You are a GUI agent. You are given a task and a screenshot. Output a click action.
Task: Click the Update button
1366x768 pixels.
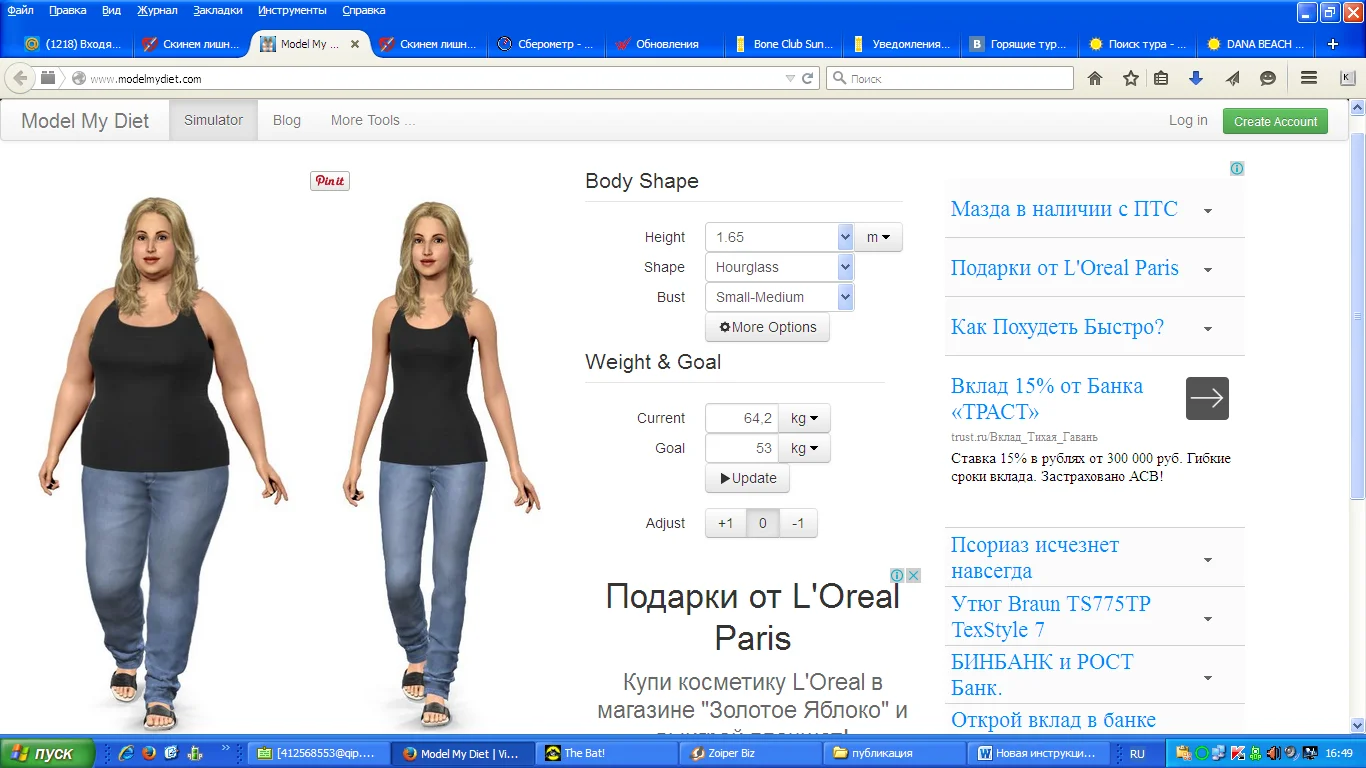(x=747, y=478)
